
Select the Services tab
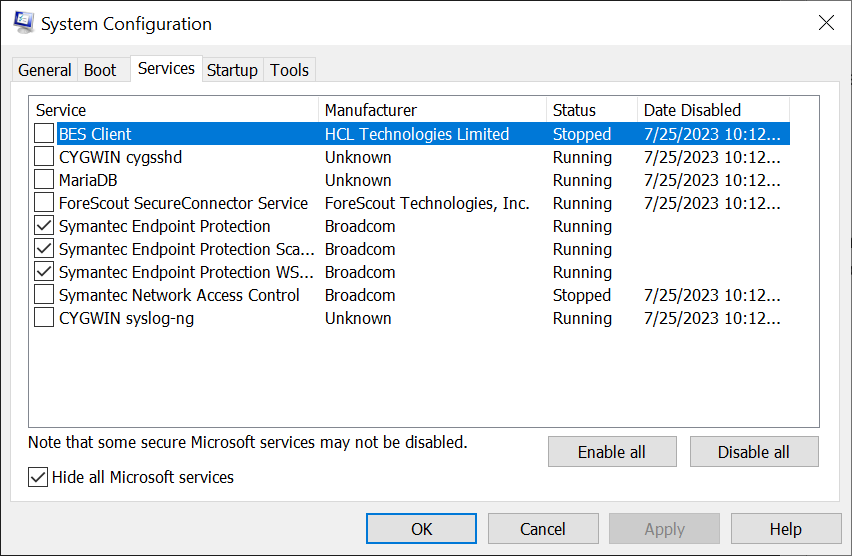tap(166, 68)
